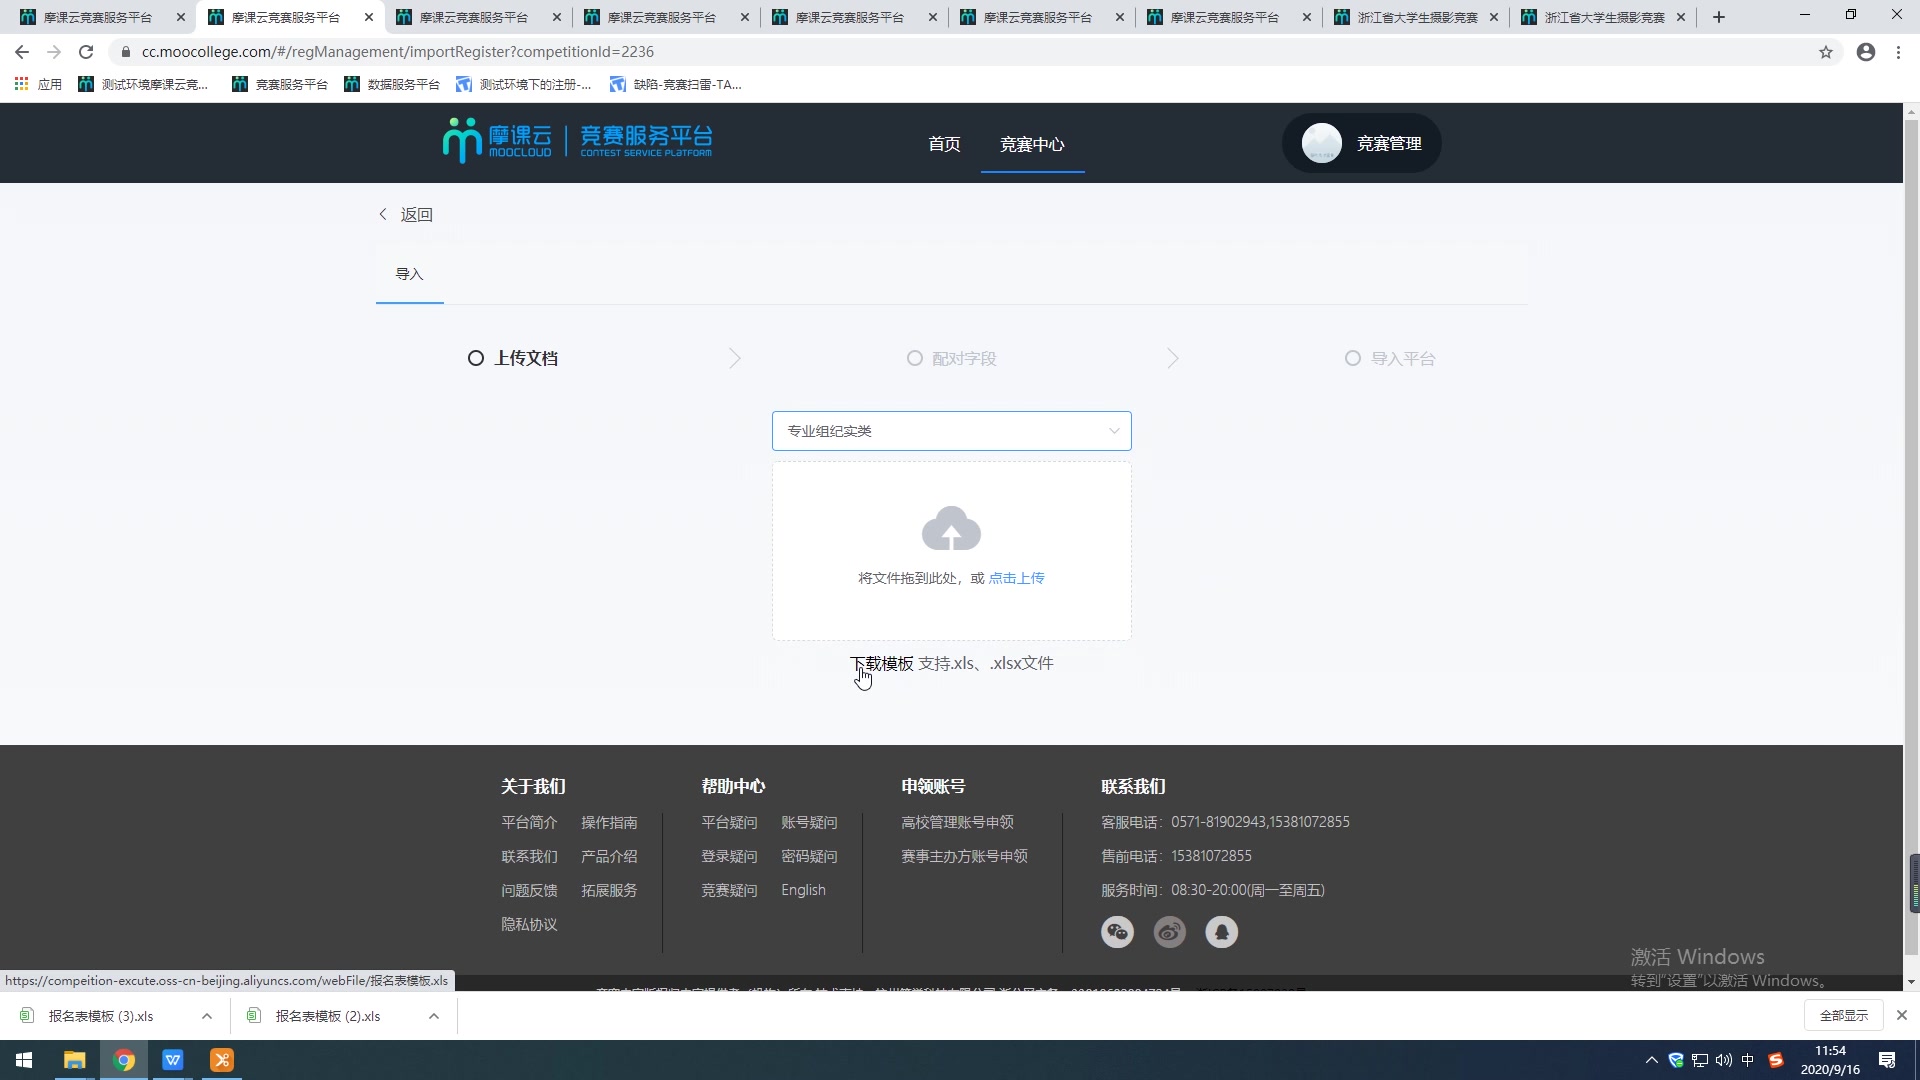1920x1080 pixels.
Task: Open downloaded file 报名表模板 (3).xls
Action: click(x=101, y=1016)
